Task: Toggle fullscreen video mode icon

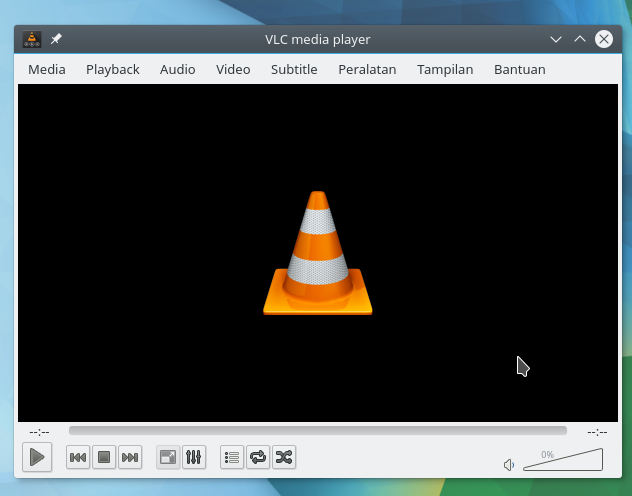Action: click(x=168, y=457)
